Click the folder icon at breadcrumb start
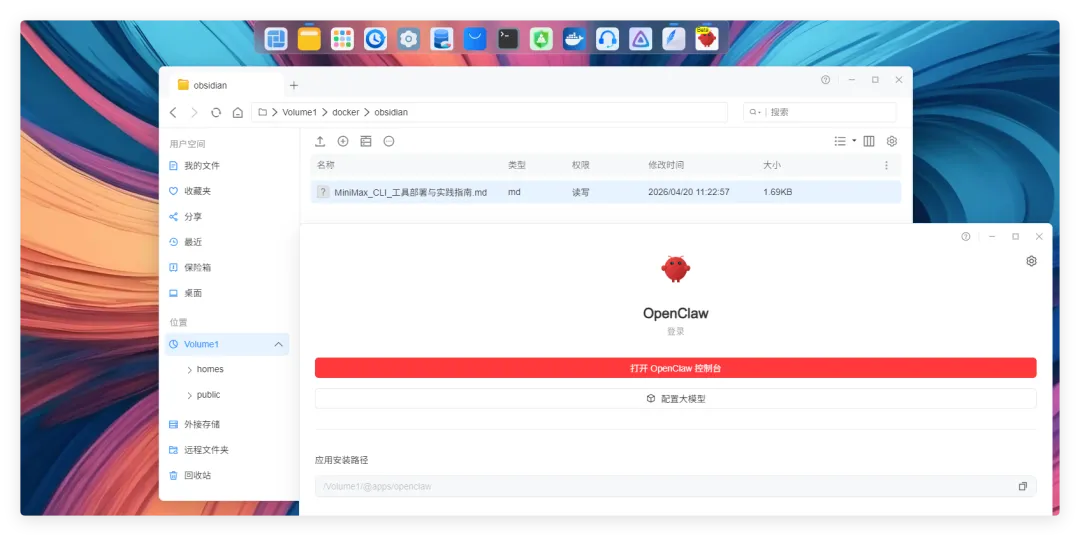 tap(262, 112)
